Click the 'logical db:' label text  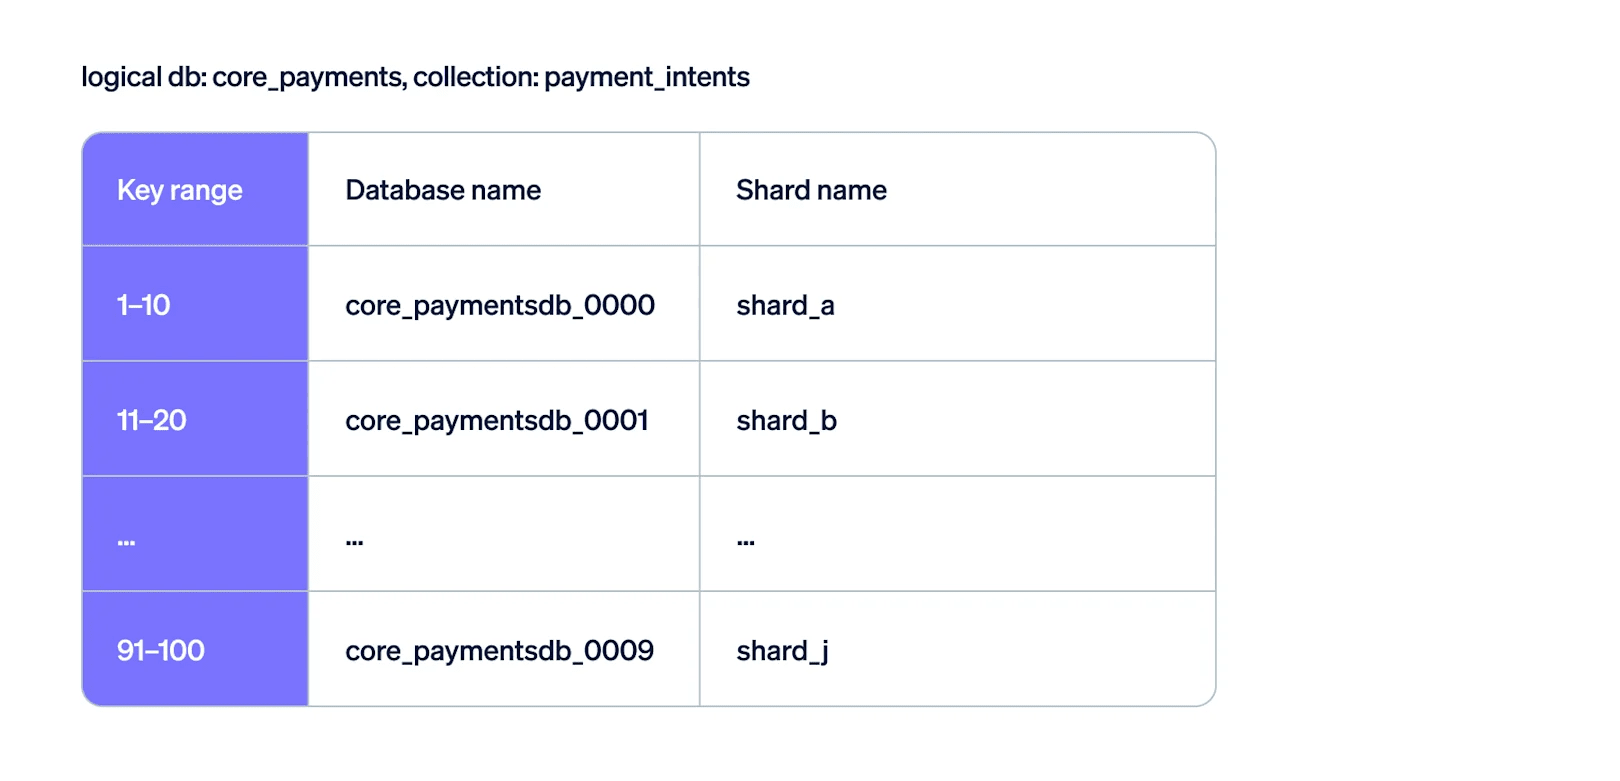pos(144,77)
